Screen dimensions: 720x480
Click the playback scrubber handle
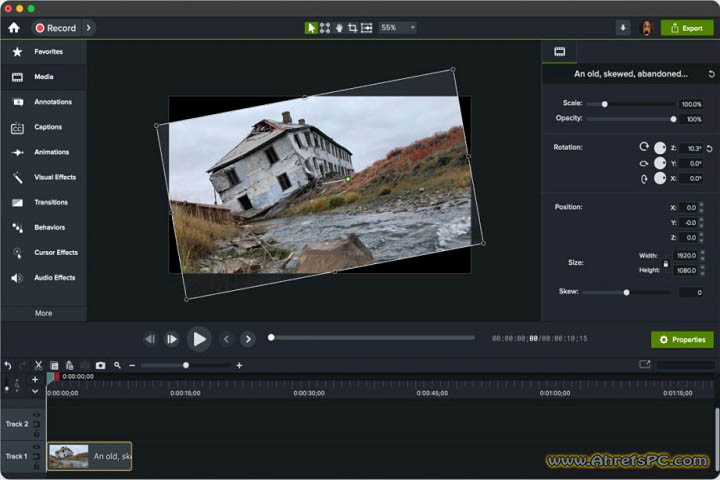[271, 338]
